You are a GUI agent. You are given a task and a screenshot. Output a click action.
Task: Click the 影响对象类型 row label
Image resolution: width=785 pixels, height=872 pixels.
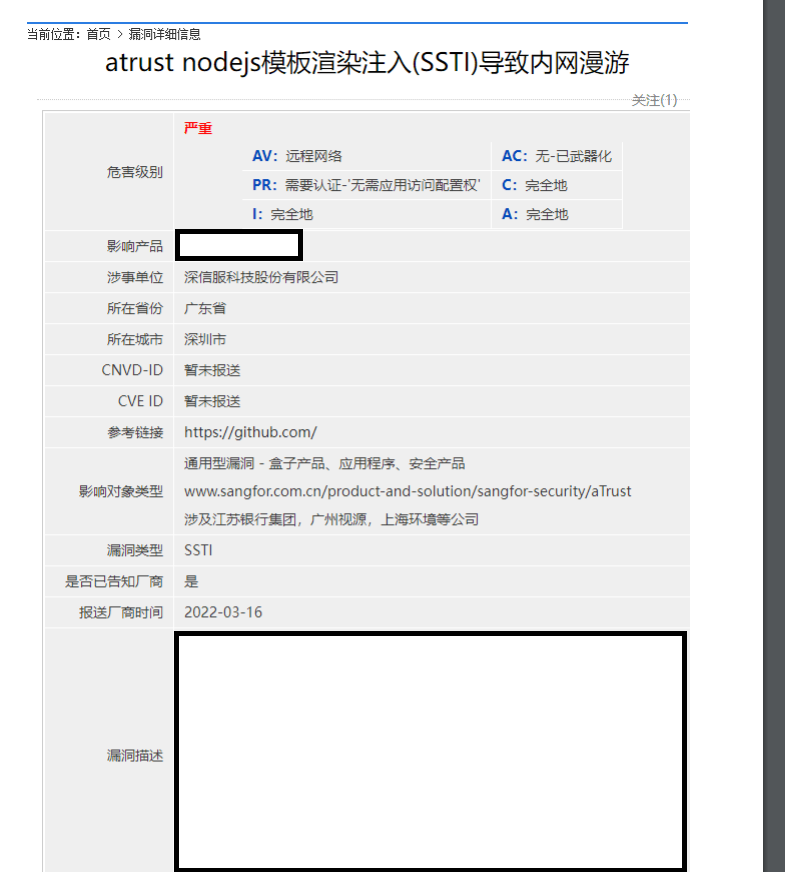click(x=121, y=492)
